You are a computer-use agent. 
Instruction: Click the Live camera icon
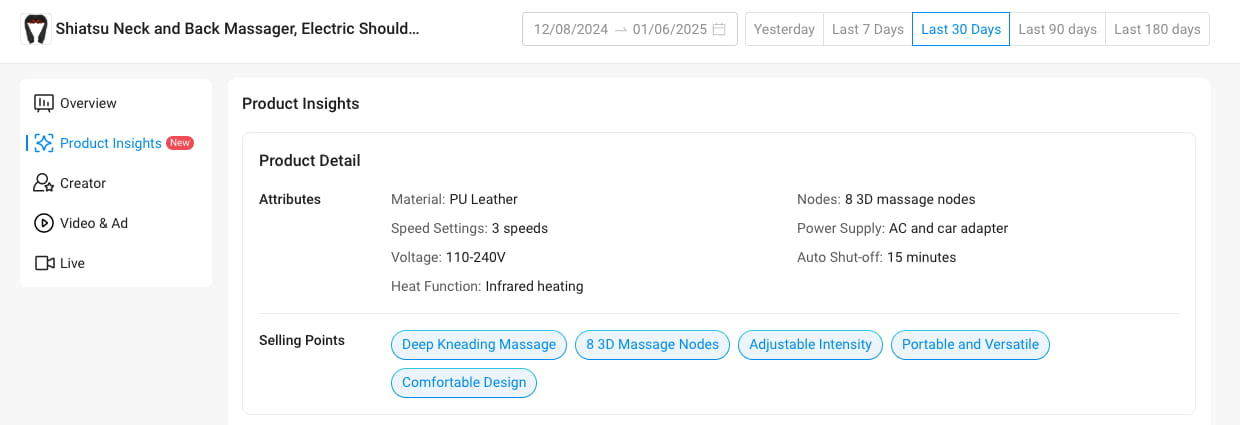tap(43, 263)
